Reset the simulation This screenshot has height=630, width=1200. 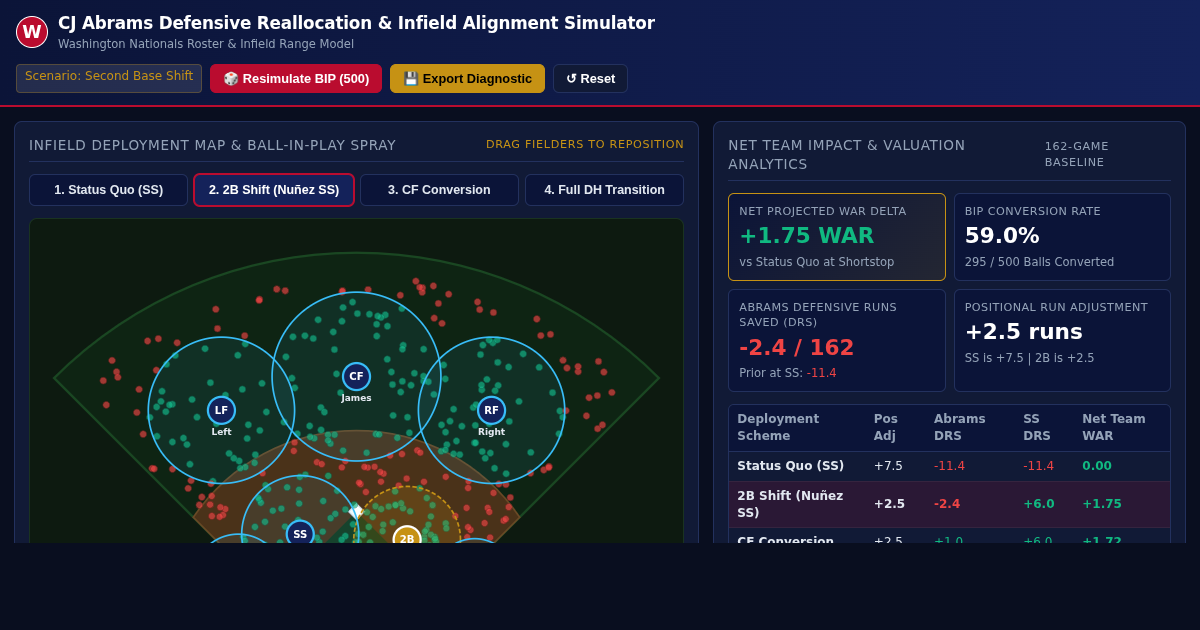point(590,79)
